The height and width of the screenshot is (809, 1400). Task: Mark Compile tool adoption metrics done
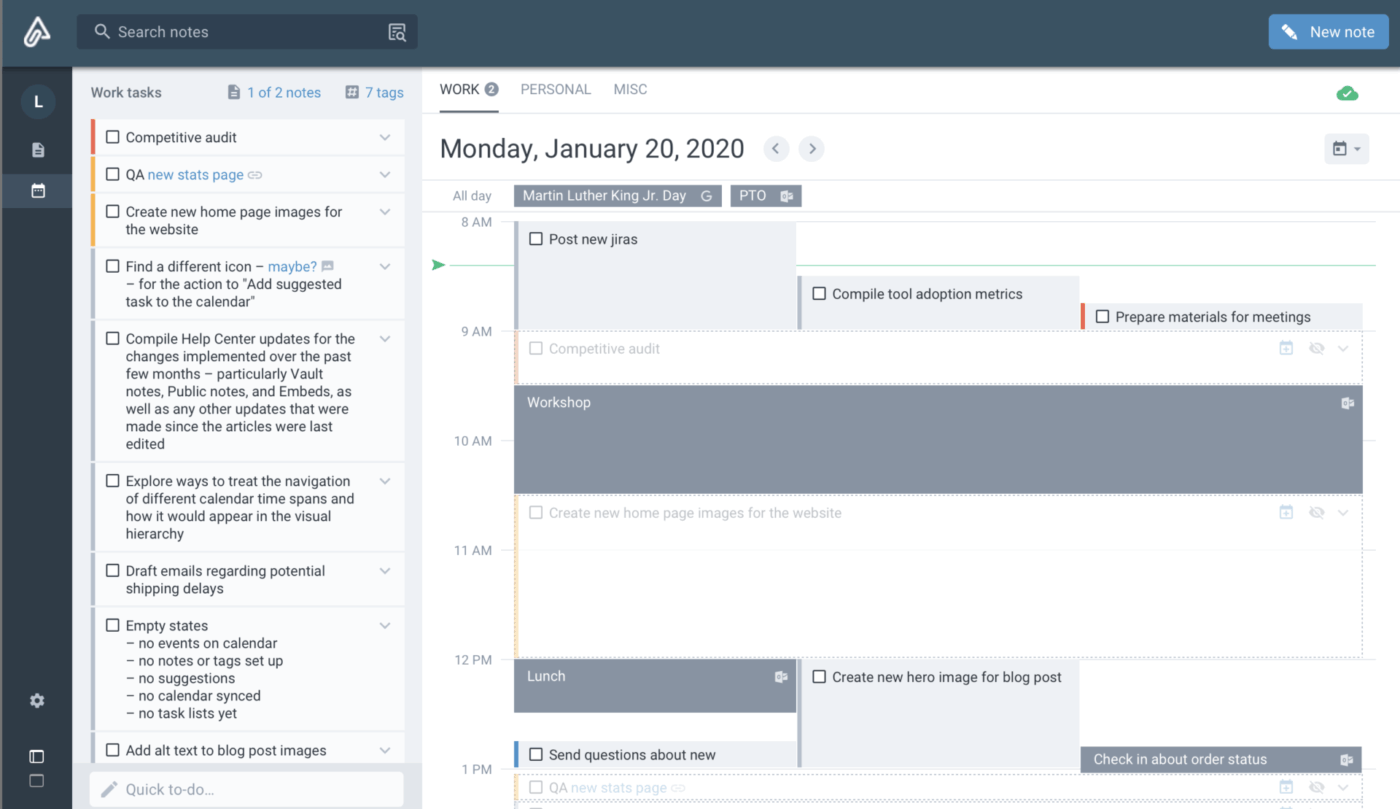819,294
